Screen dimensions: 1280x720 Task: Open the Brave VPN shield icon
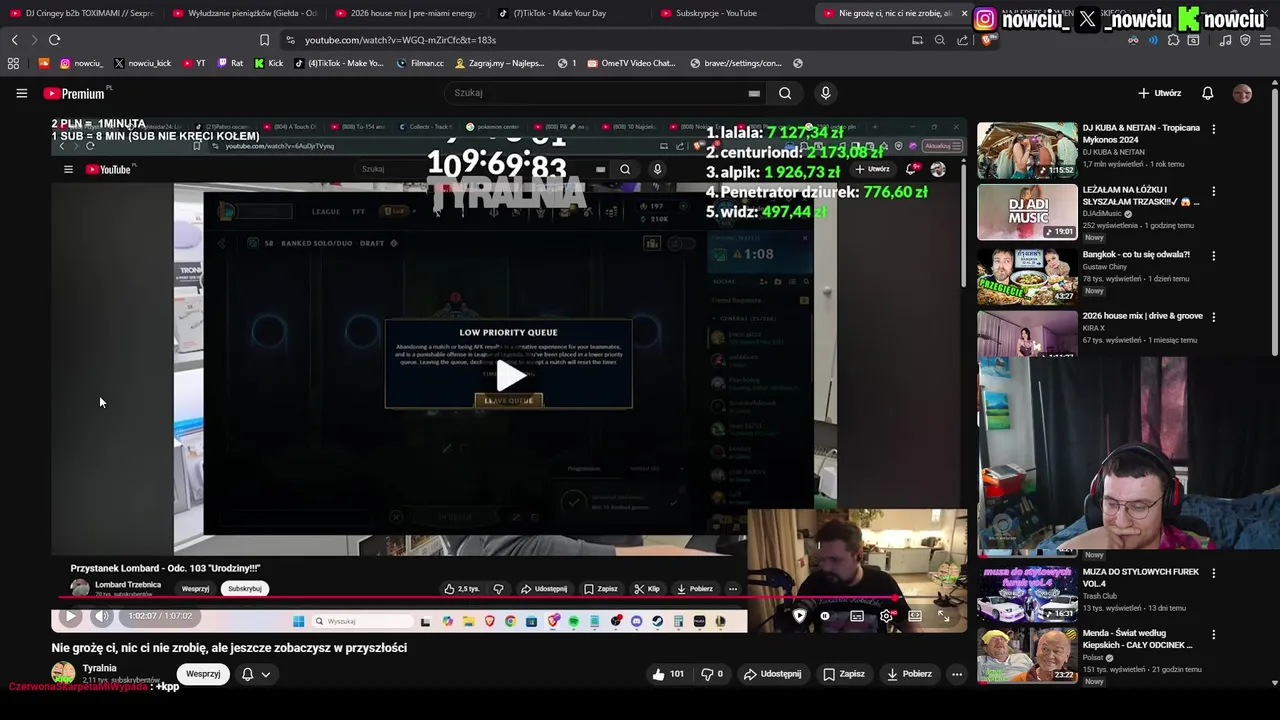pyautogui.click(x=1245, y=40)
